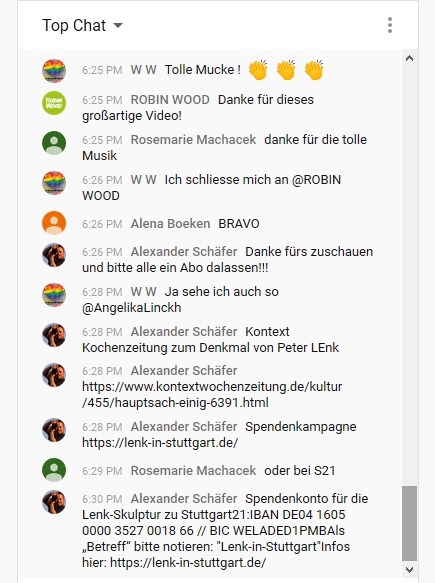This screenshot has height=583, width=435.
Task: Click Alena Boeken orange avatar
Action: 54,223
